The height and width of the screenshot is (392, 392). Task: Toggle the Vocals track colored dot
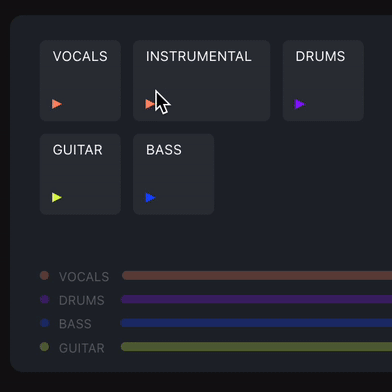(44, 276)
